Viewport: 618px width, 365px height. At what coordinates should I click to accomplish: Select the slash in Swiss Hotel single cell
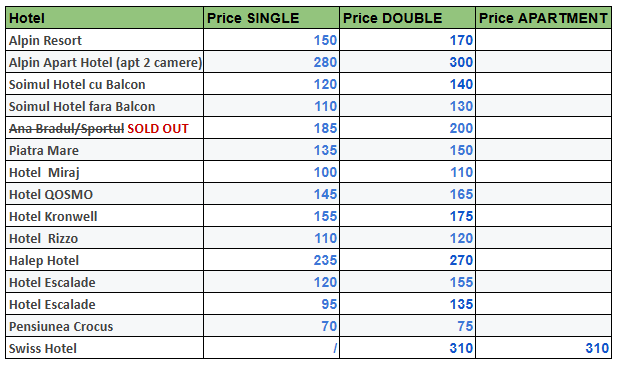coord(335,348)
